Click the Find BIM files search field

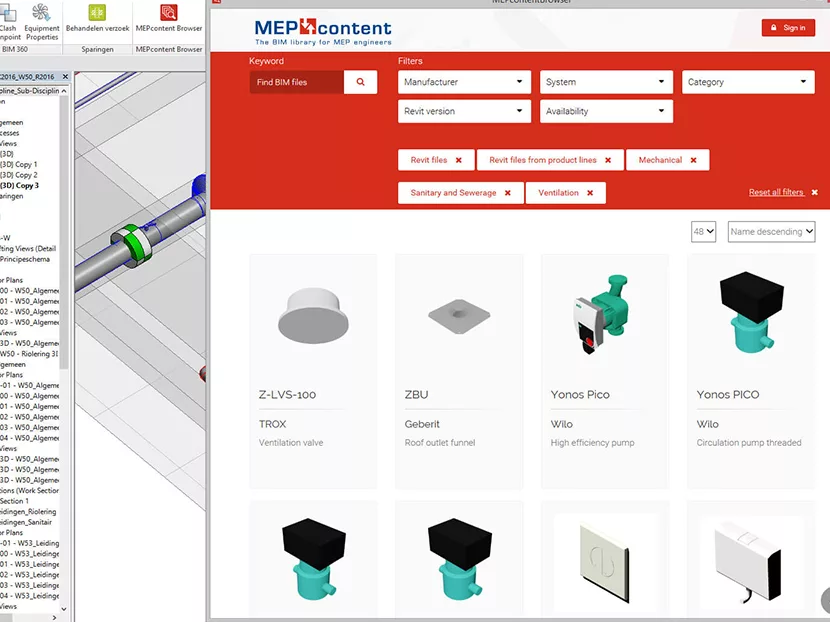(x=297, y=82)
